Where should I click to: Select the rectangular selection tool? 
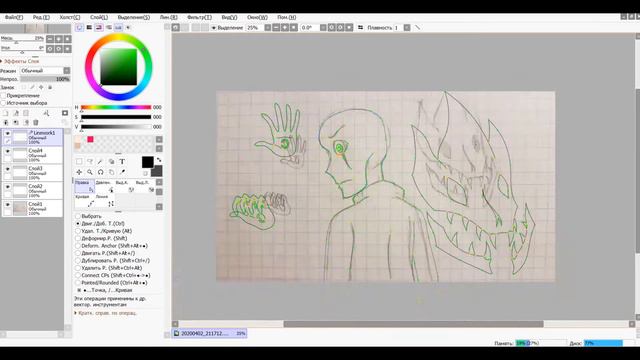(79, 162)
